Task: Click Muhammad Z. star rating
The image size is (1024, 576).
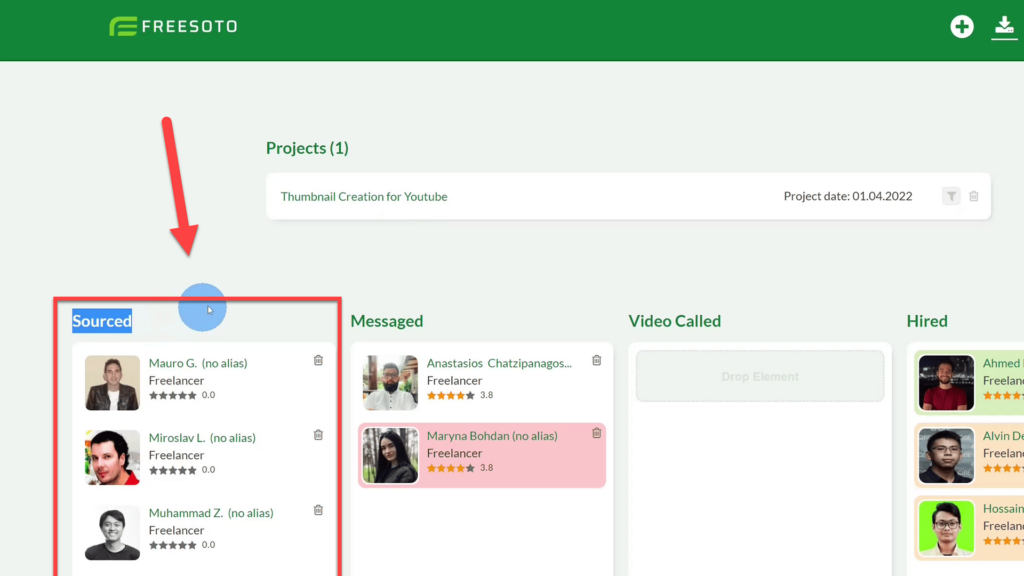Action: coord(172,545)
